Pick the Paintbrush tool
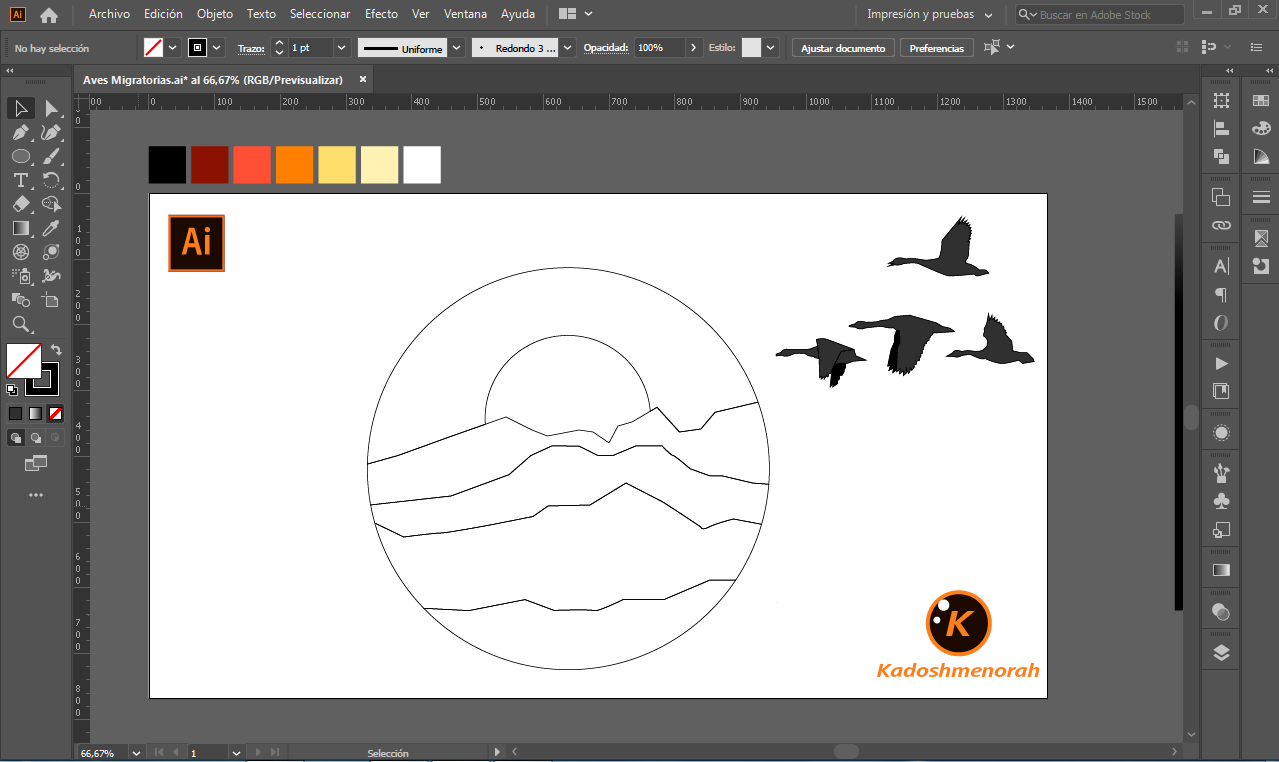This screenshot has height=762, width=1279. pyautogui.click(x=51, y=156)
